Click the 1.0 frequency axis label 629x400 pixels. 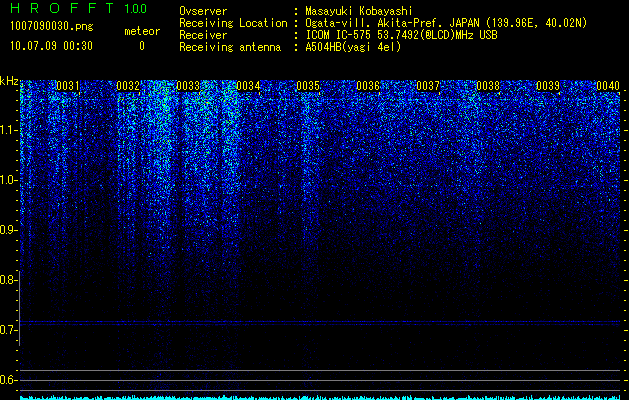(8, 180)
